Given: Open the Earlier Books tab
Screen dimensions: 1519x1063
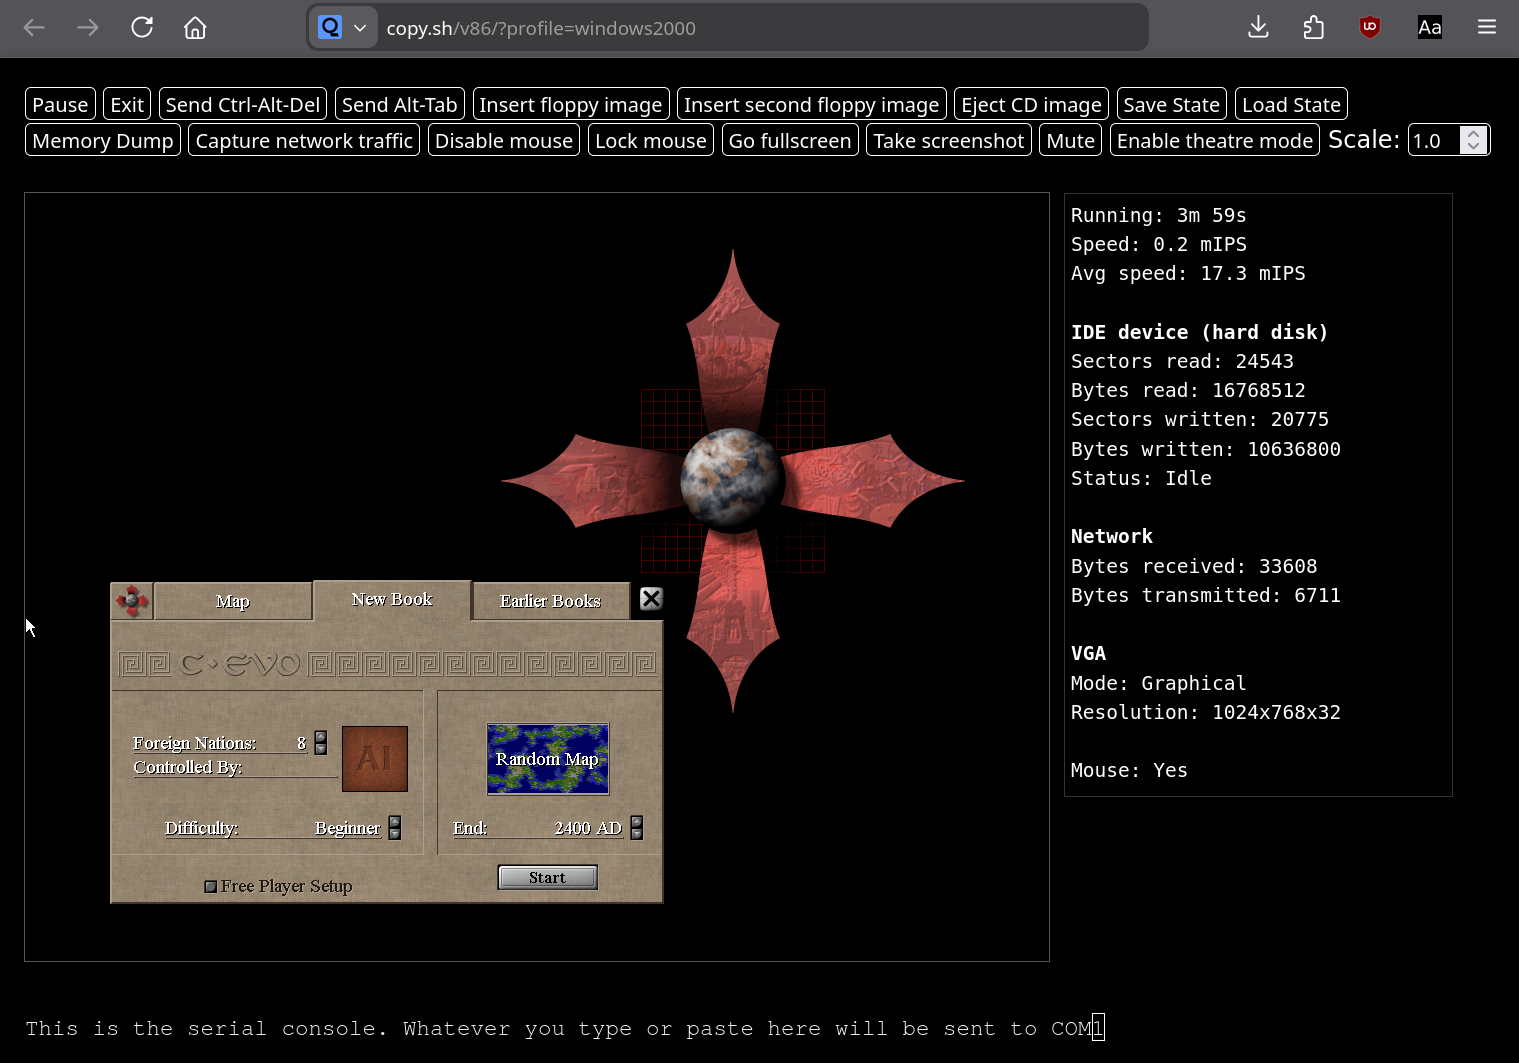Looking at the screenshot, I should click(x=550, y=602).
